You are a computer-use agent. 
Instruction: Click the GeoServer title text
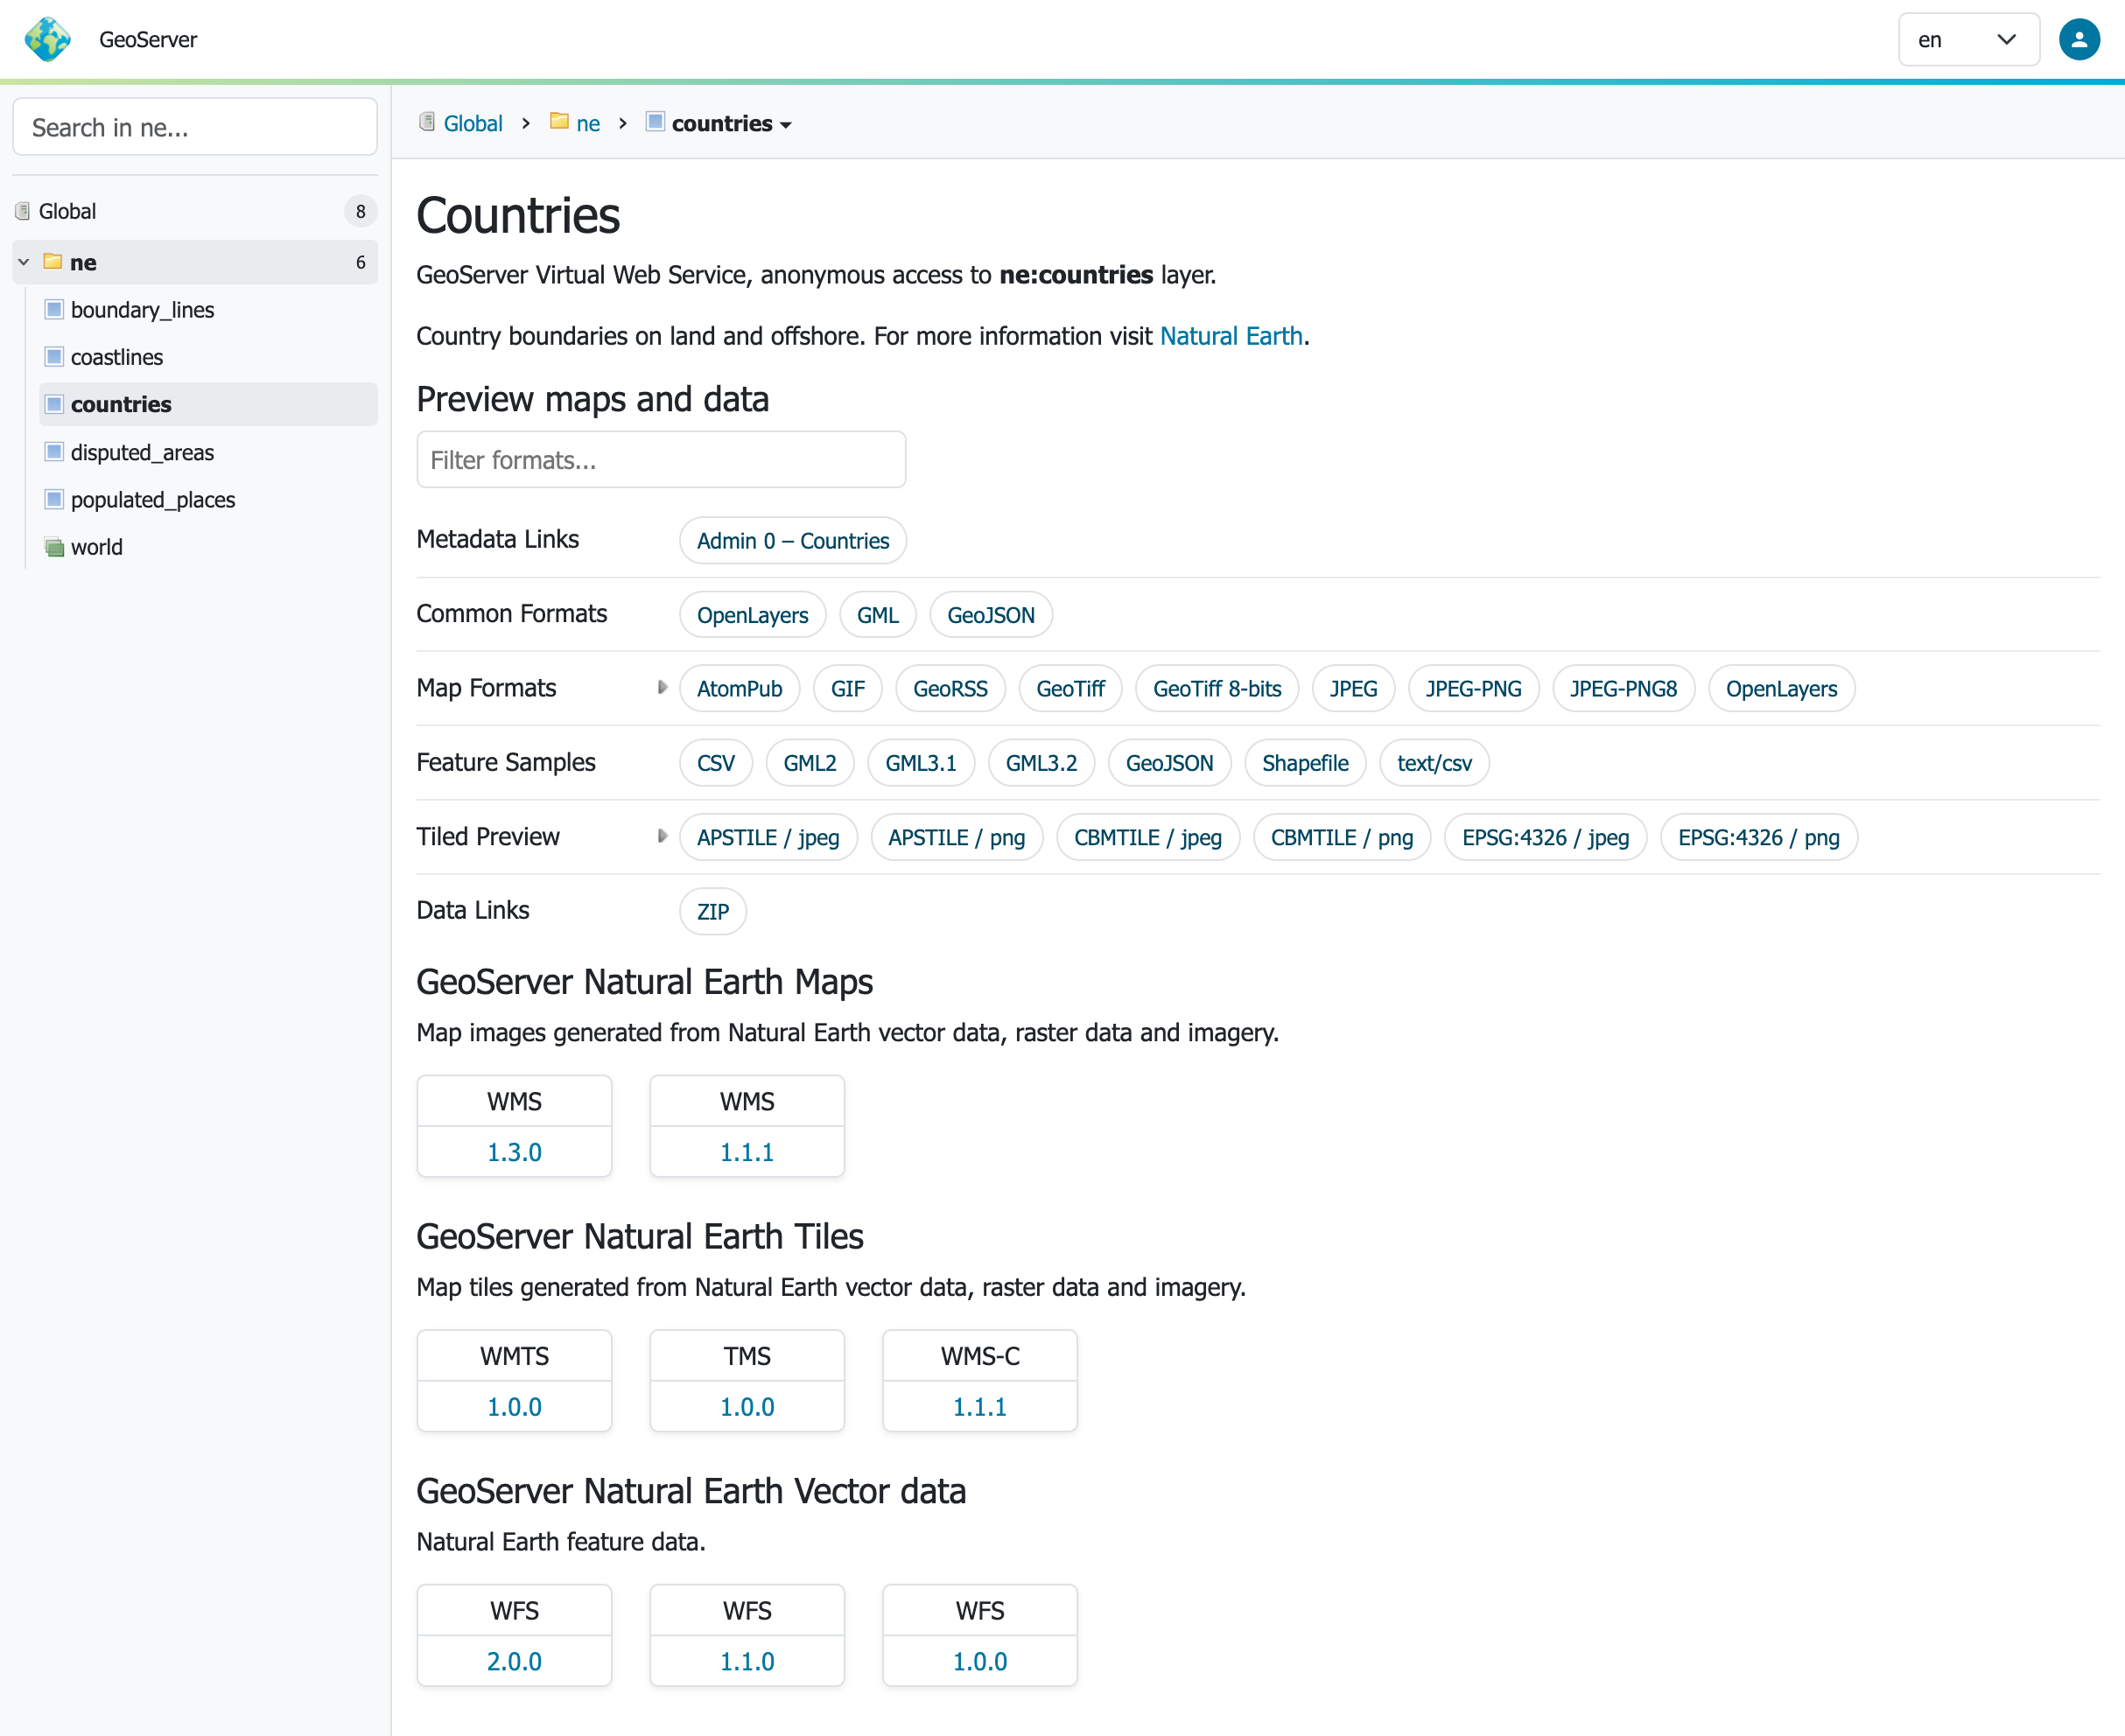[x=148, y=40]
